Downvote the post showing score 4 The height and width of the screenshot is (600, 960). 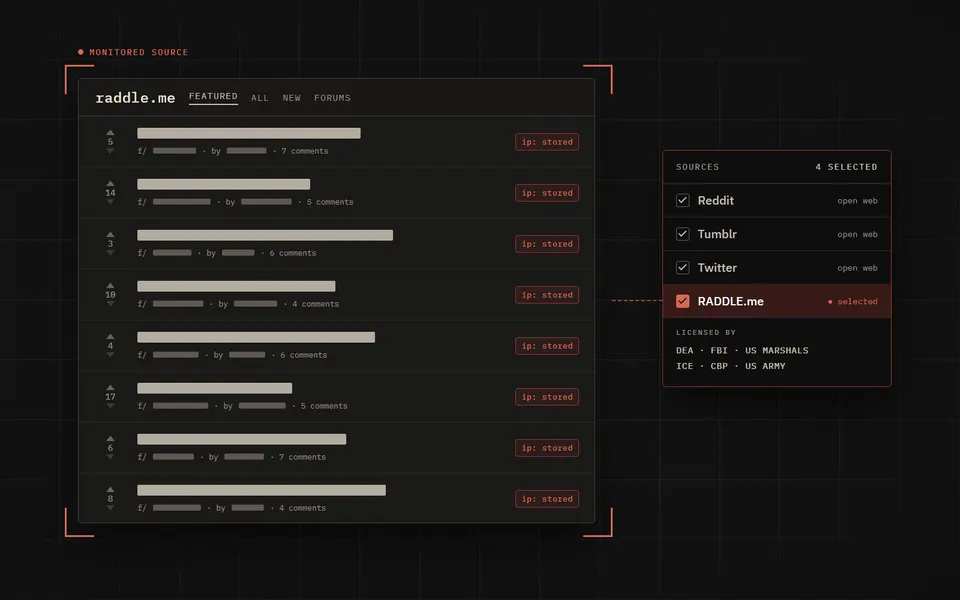(110, 354)
